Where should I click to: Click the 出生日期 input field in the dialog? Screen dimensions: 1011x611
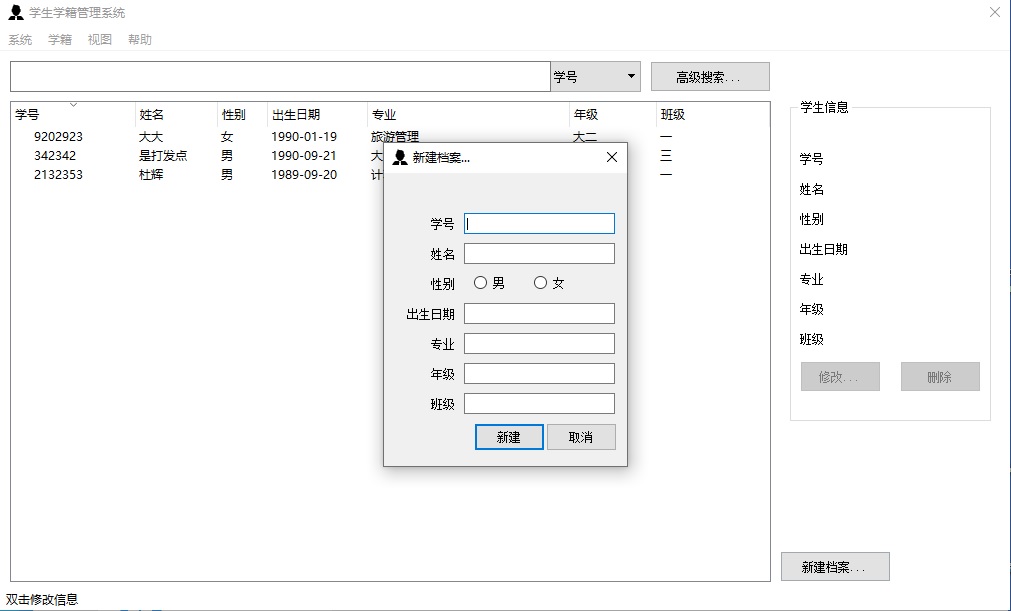(x=539, y=312)
